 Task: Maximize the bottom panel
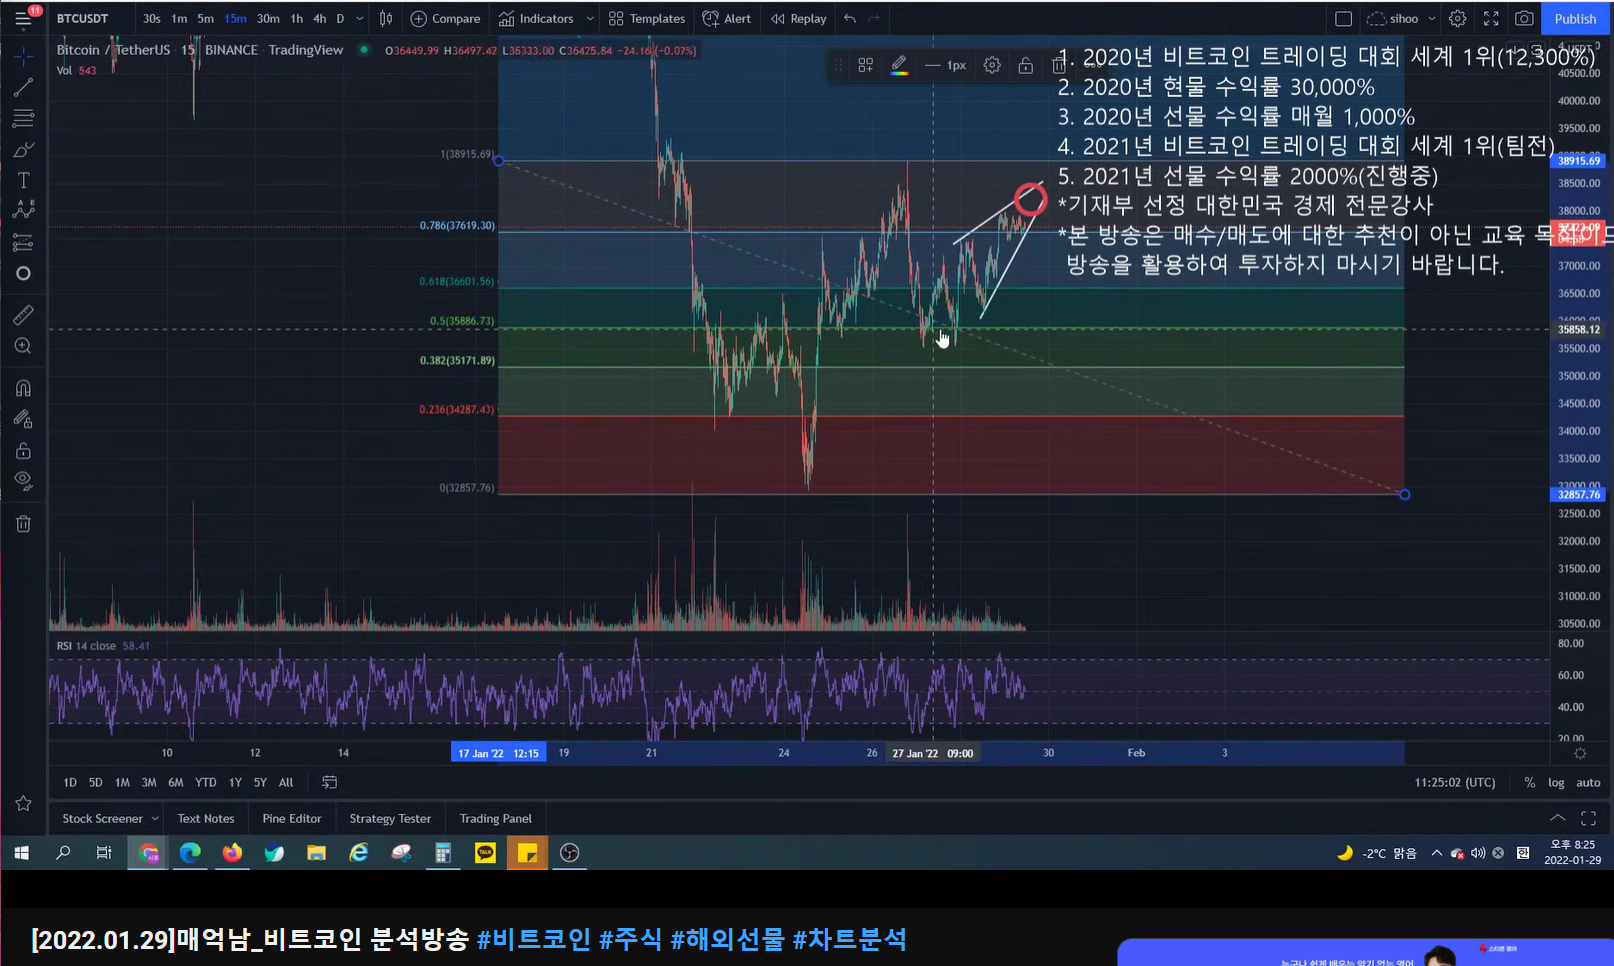(x=1588, y=818)
